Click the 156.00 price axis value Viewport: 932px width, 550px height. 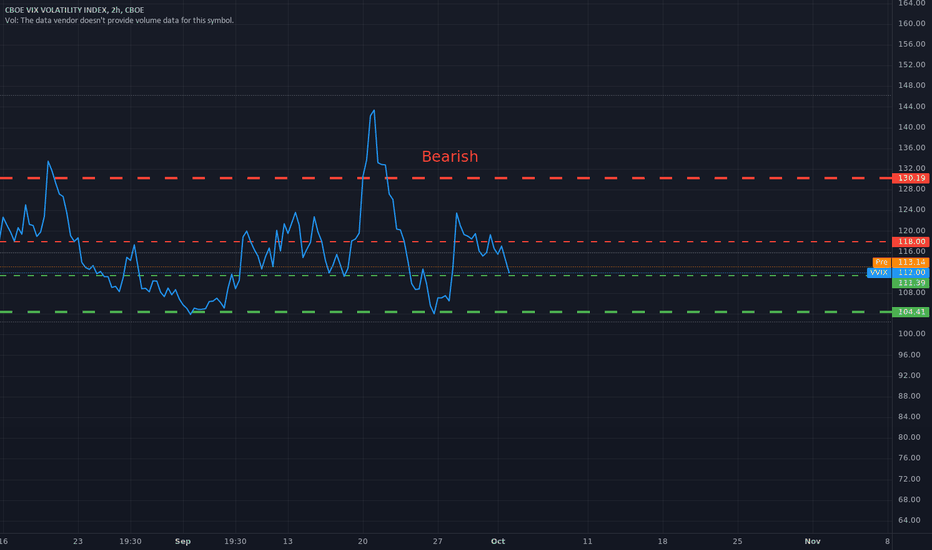pyautogui.click(x=912, y=44)
